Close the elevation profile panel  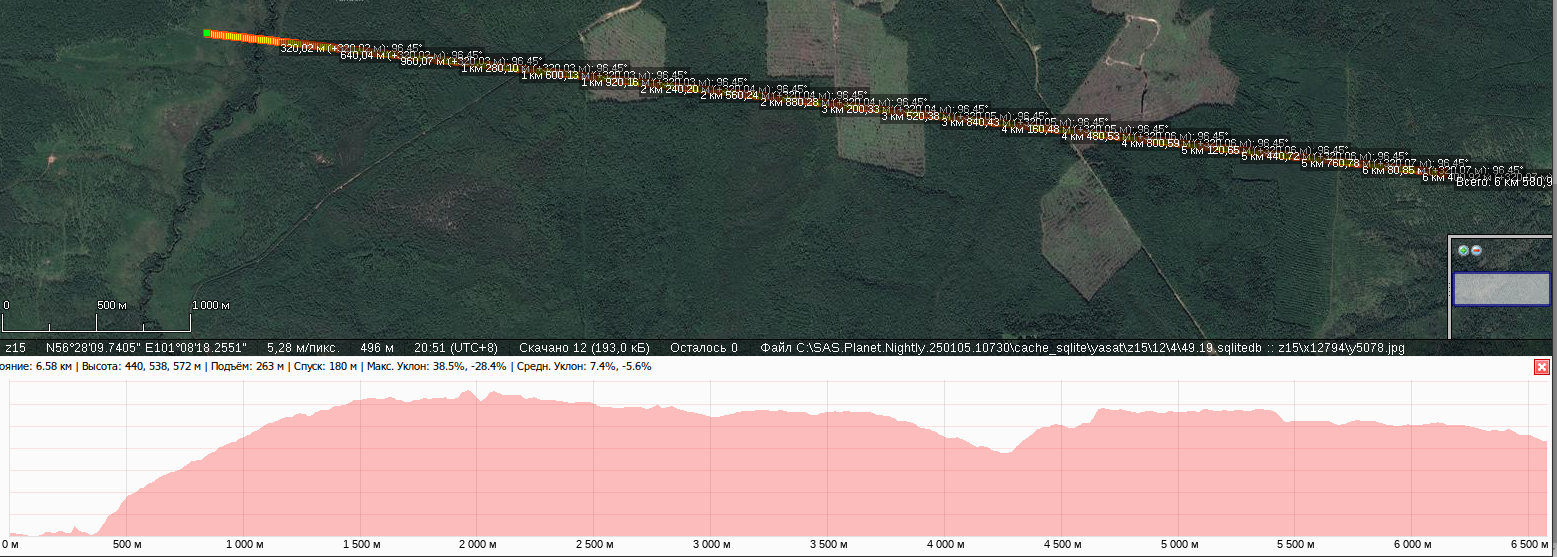pyautogui.click(x=1542, y=367)
